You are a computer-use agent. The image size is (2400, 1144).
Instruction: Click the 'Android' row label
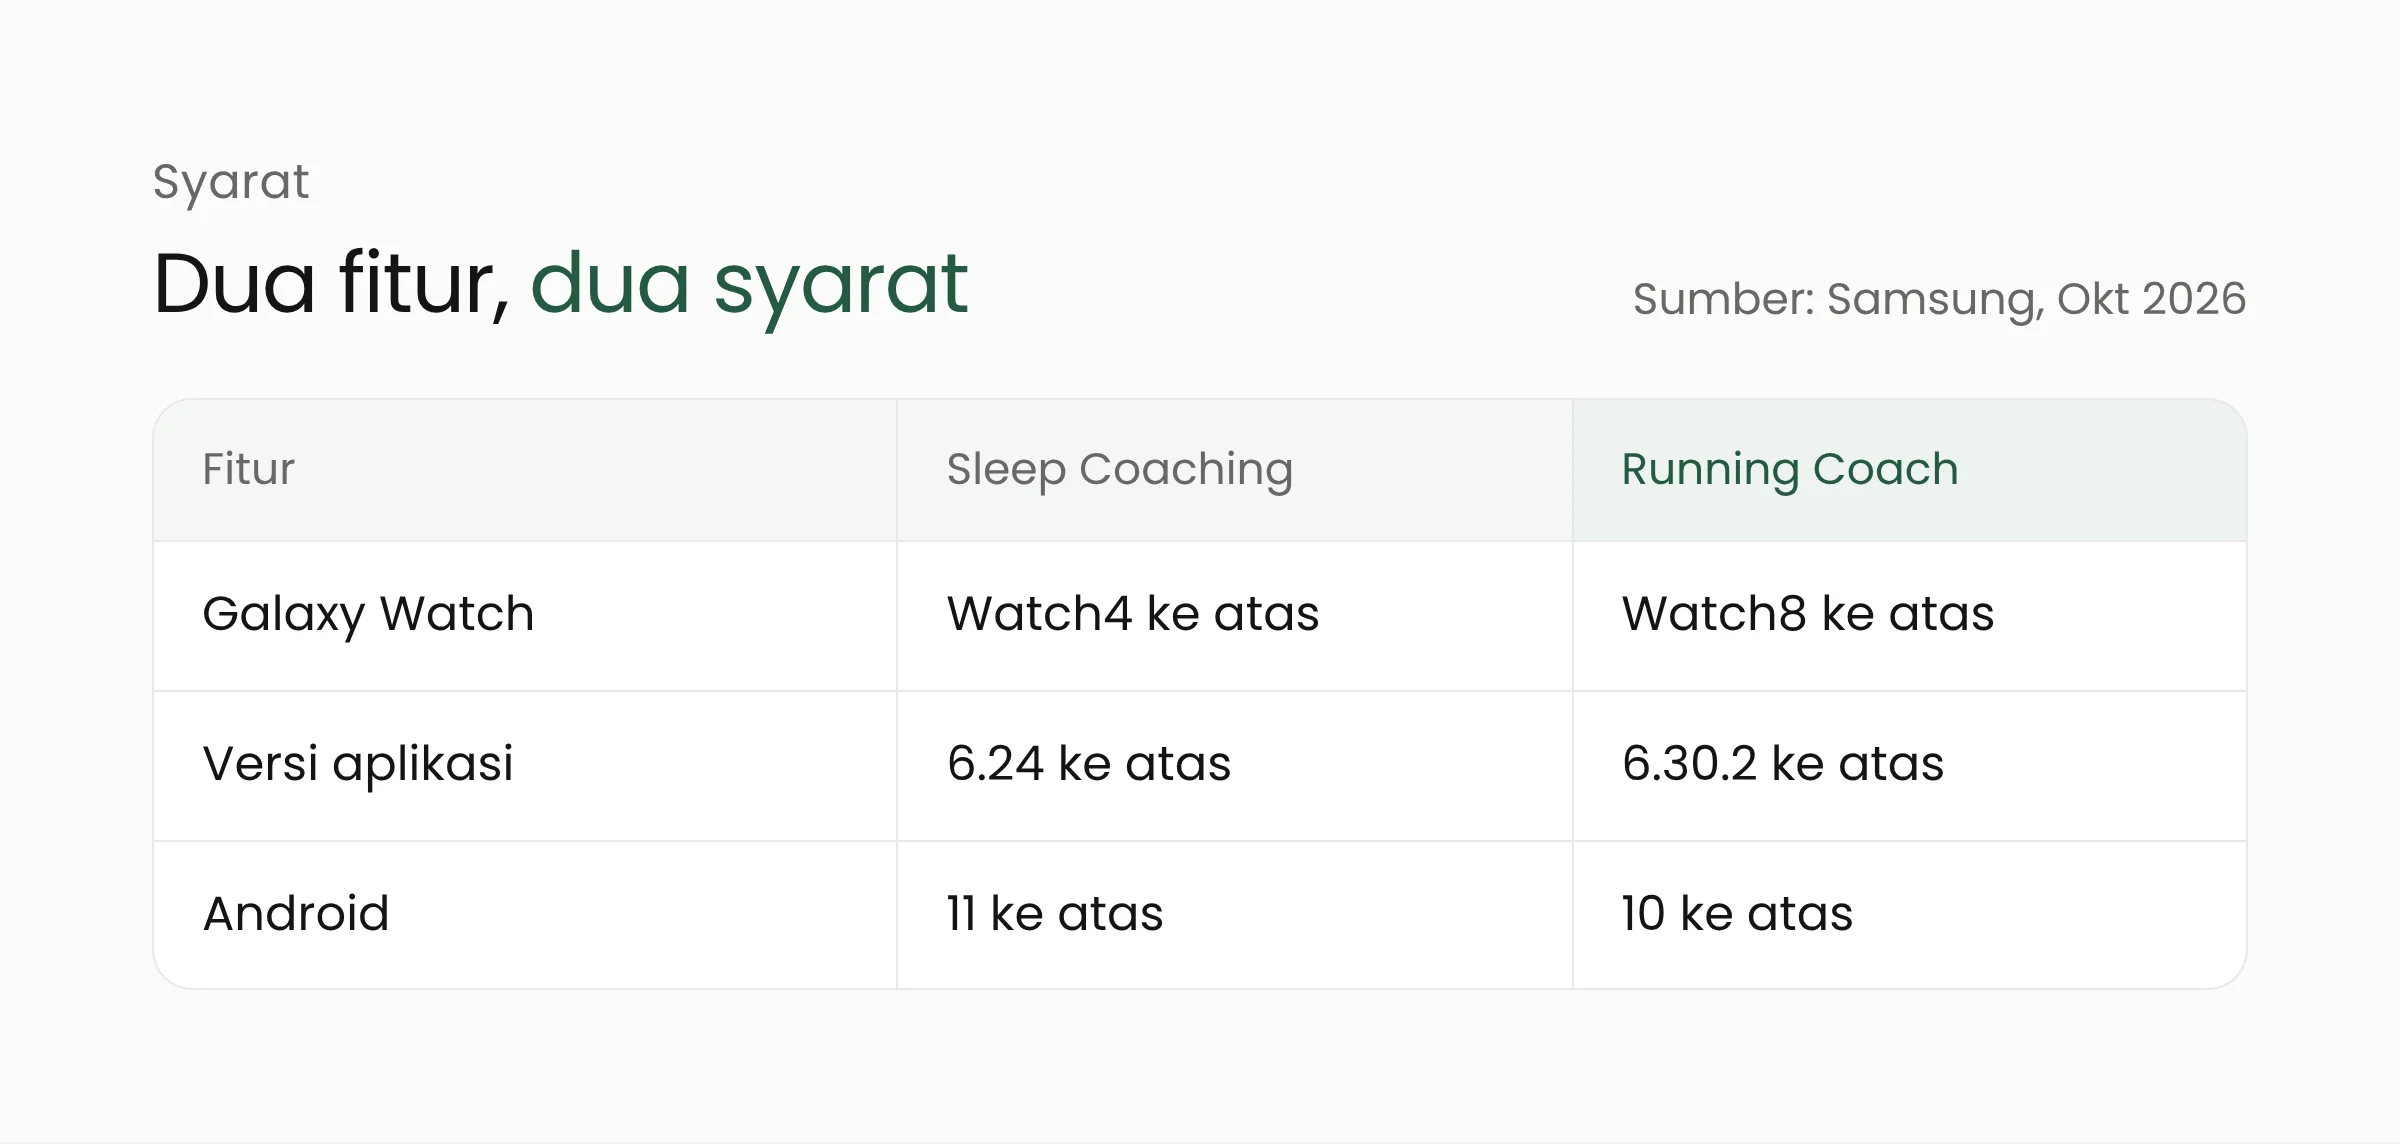296,913
